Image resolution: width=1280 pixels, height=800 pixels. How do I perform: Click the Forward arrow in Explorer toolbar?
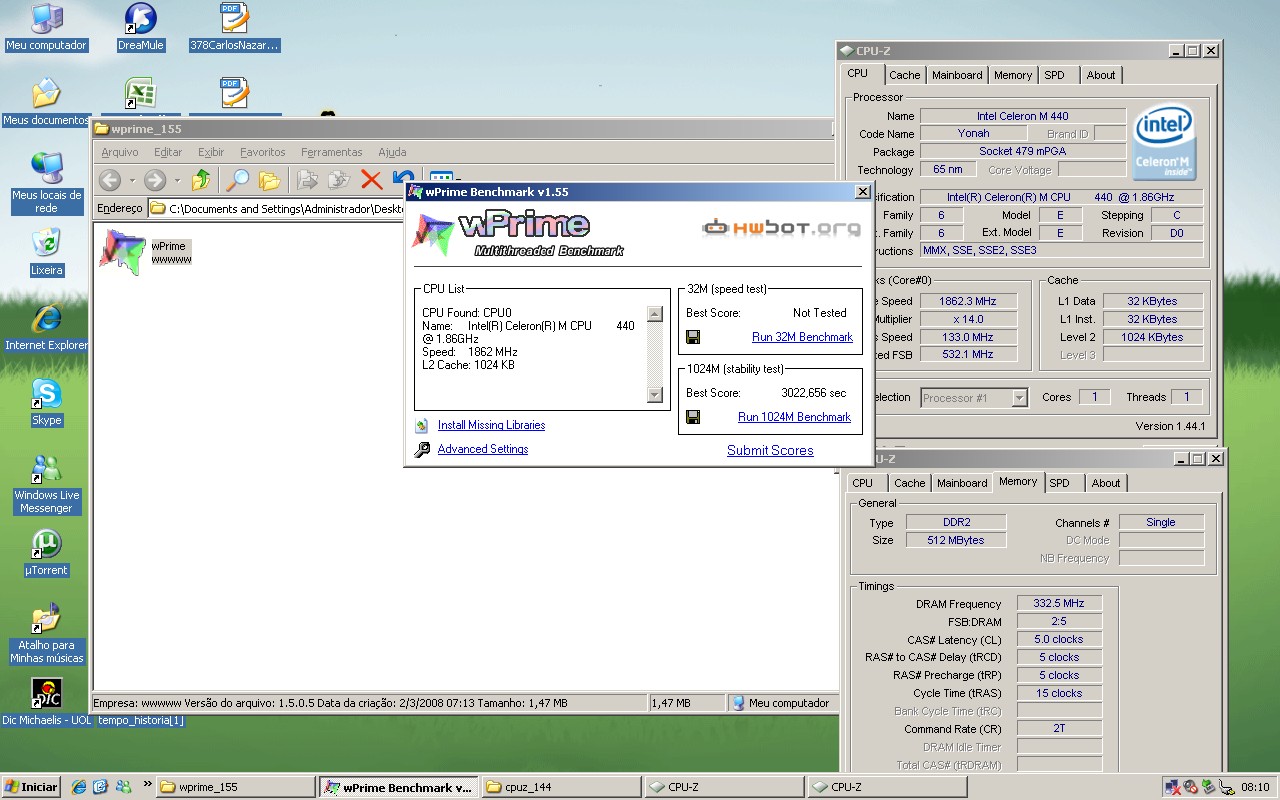click(154, 180)
